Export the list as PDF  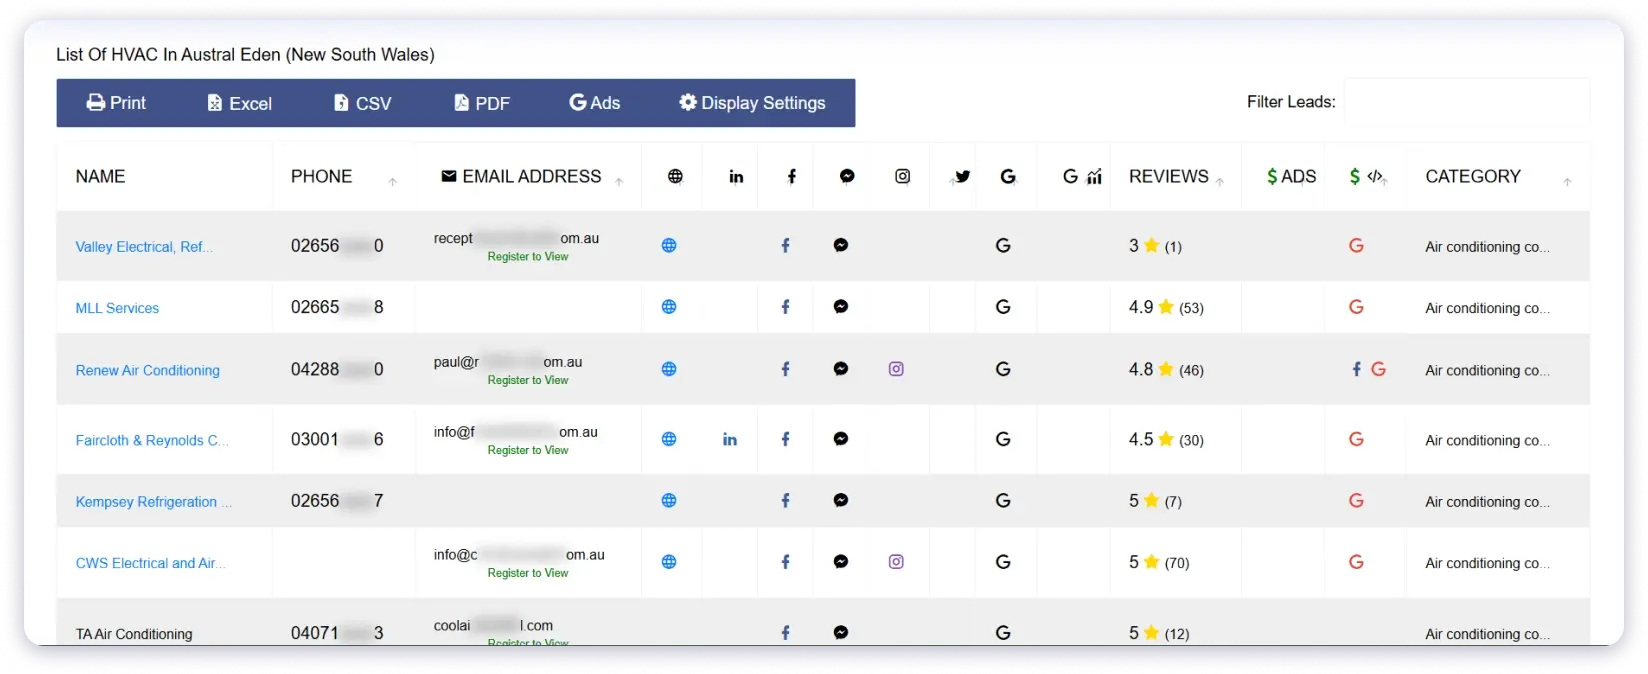pos(482,103)
